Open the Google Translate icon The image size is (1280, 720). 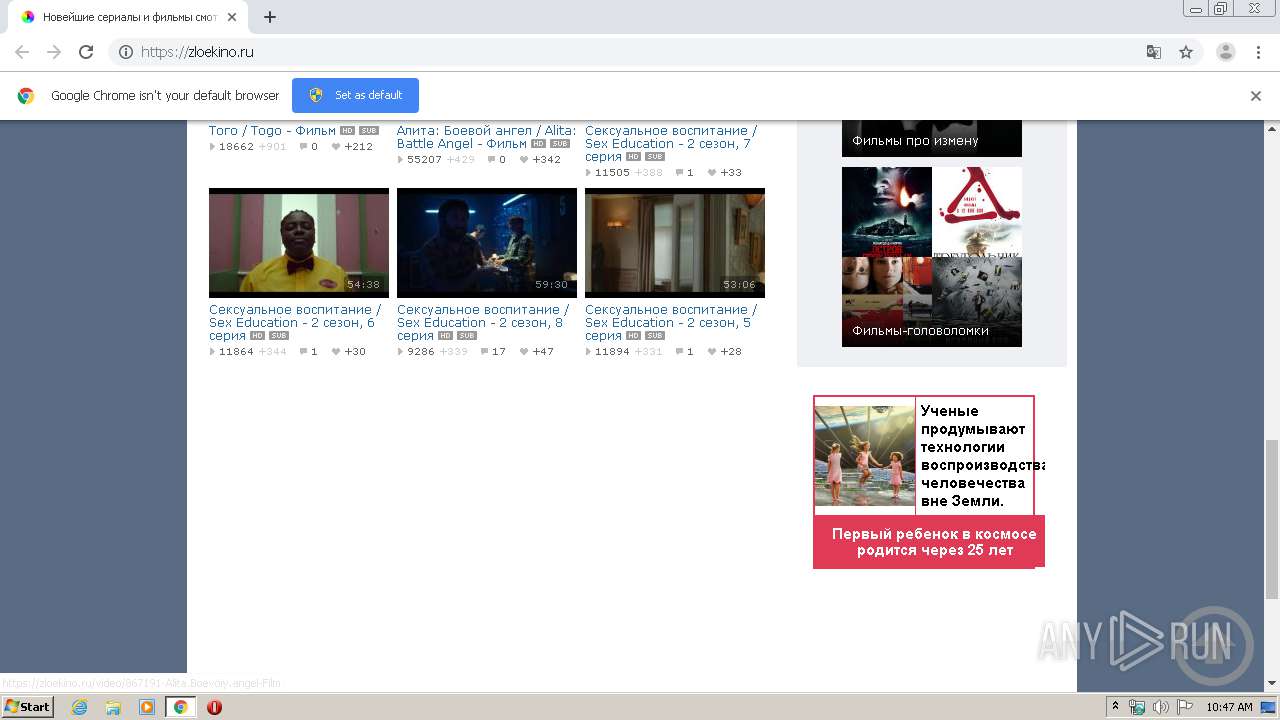(1153, 52)
